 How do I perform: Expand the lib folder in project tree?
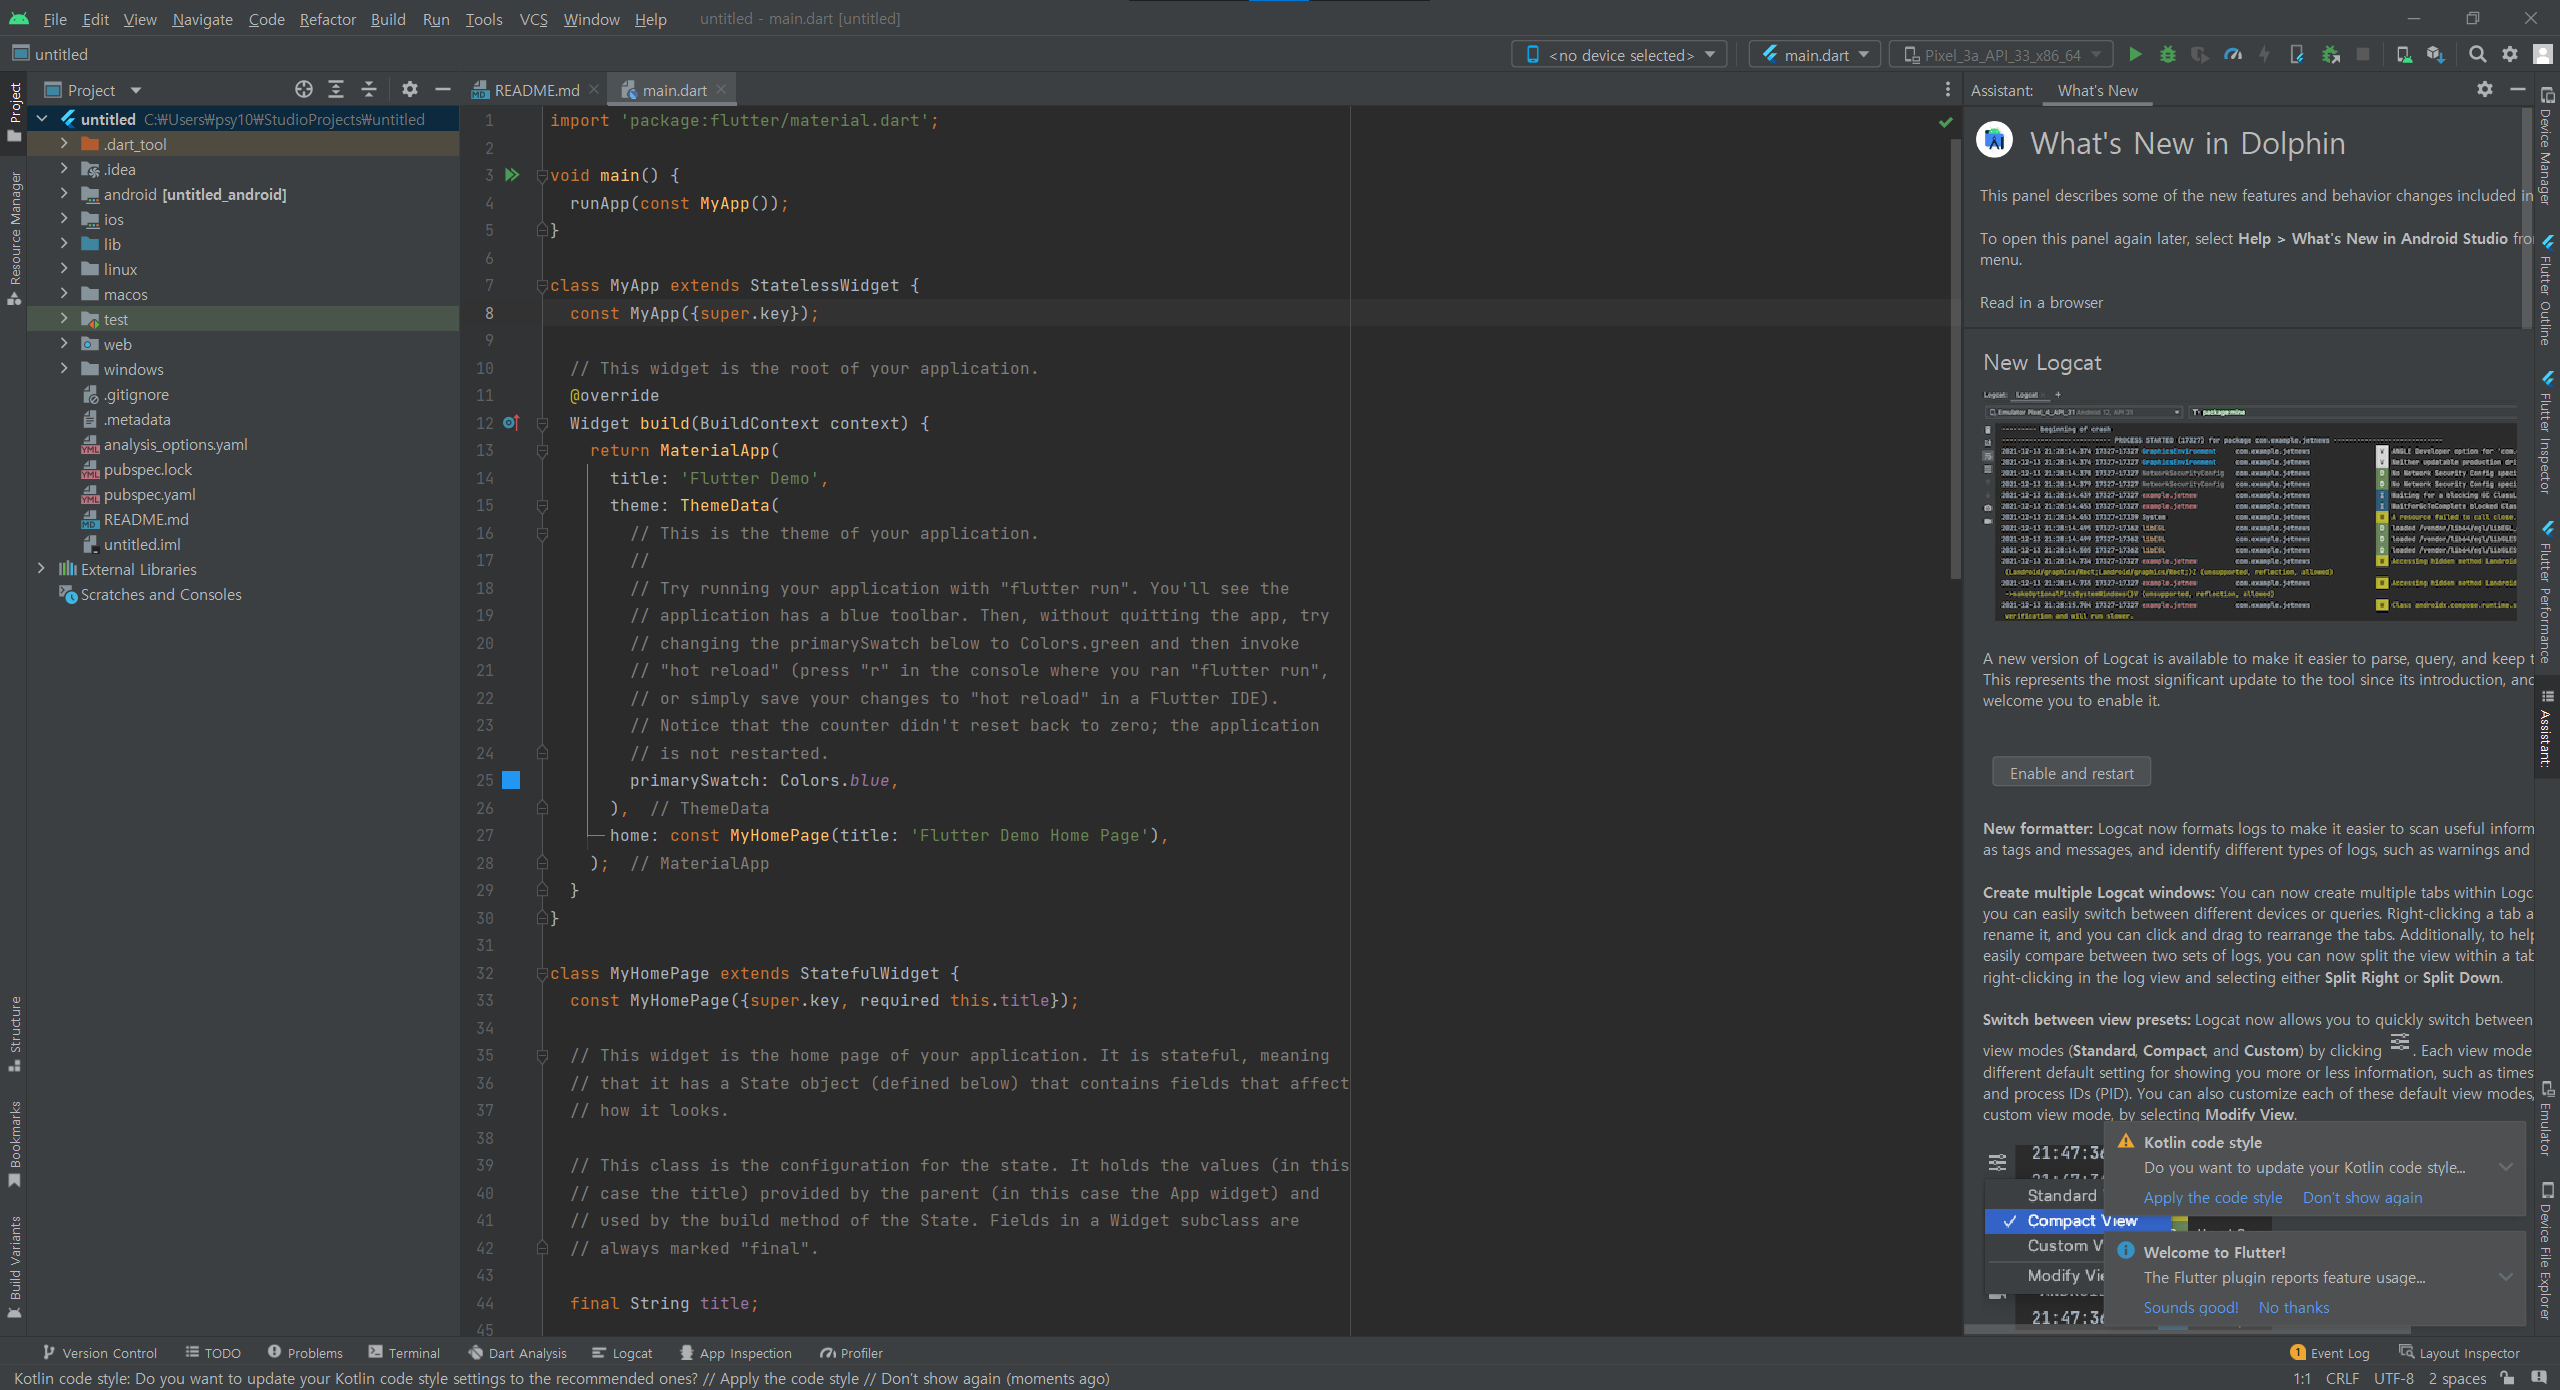point(64,244)
